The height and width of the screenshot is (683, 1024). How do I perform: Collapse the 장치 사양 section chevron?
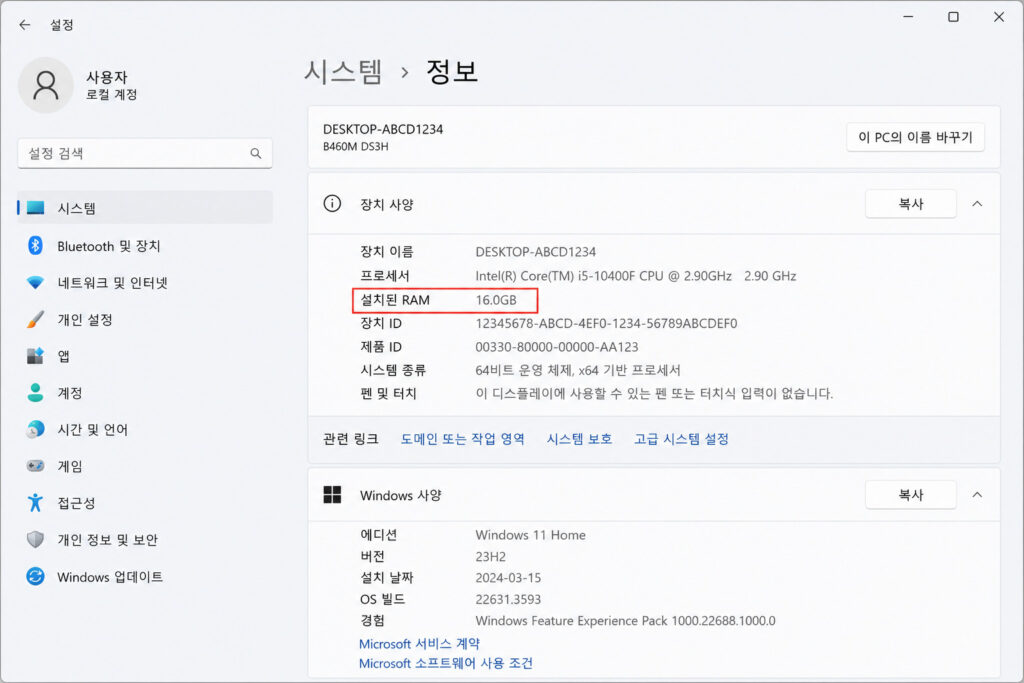(977, 204)
